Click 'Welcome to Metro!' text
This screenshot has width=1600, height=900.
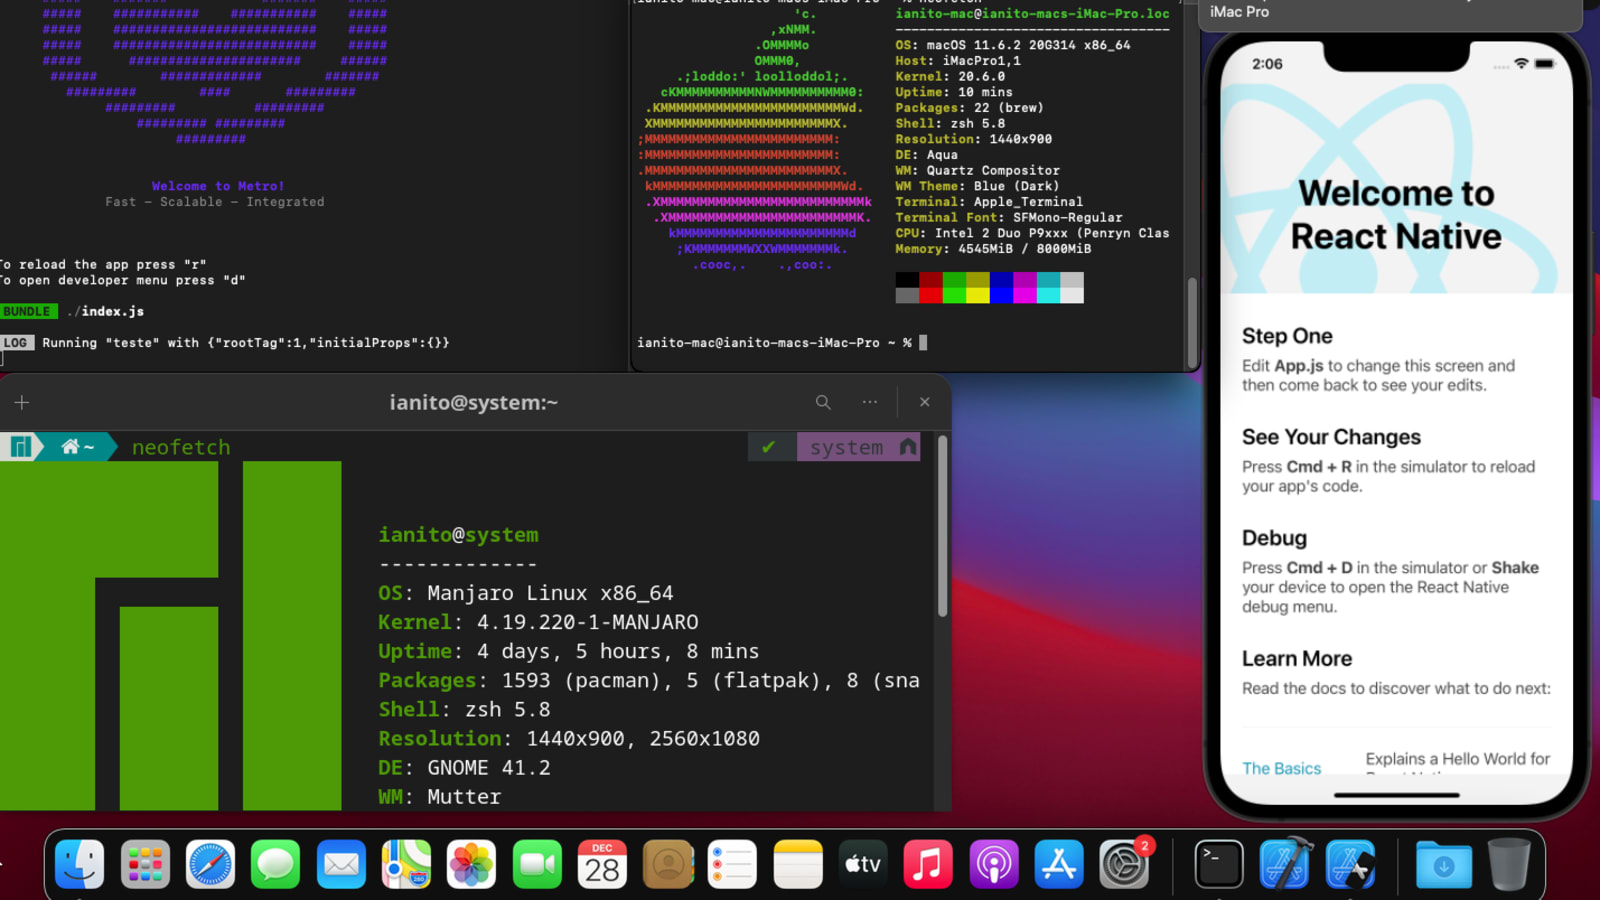(x=218, y=186)
